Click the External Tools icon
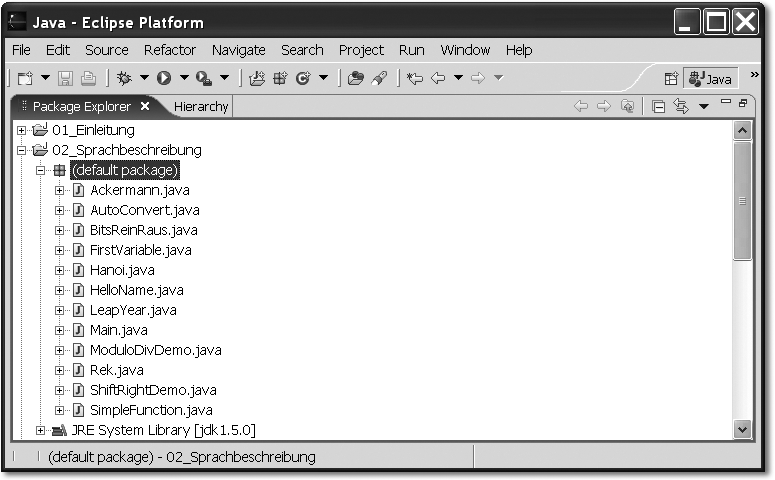 [x=204, y=78]
